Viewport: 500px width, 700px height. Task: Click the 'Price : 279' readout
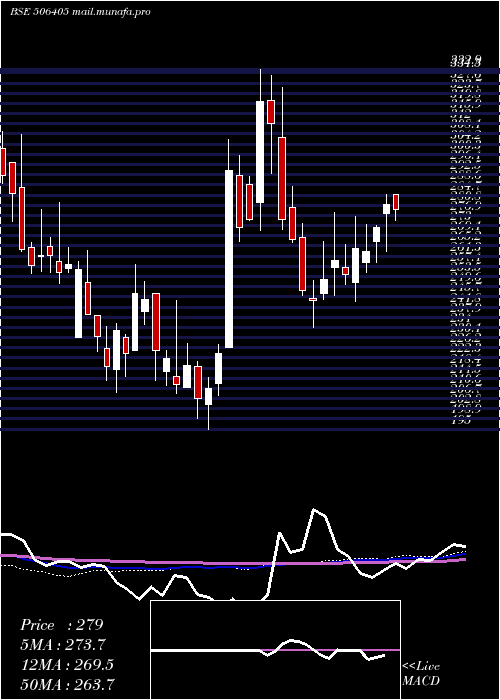(62, 625)
